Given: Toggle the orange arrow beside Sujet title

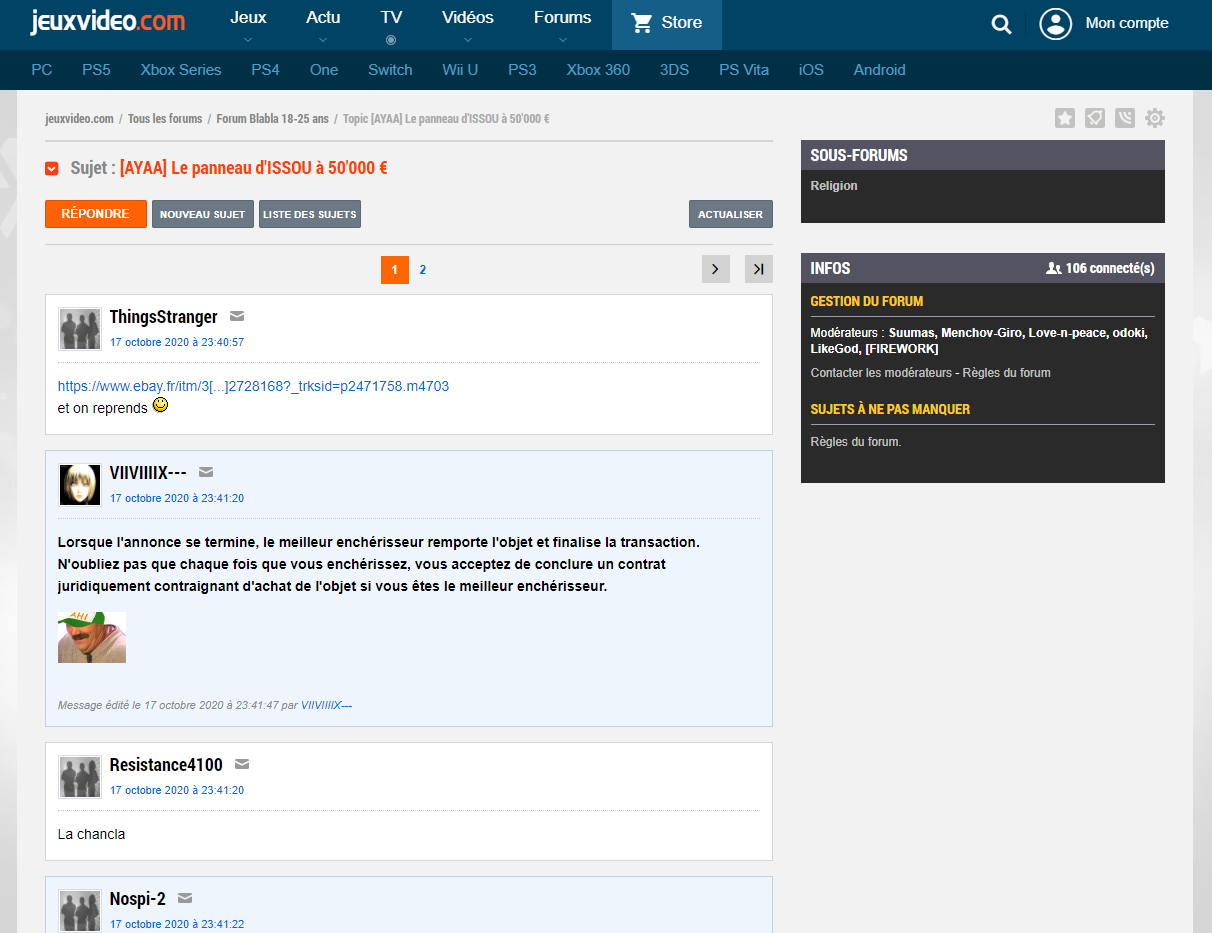Looking at the screenshot, I should tap(52, 169).
